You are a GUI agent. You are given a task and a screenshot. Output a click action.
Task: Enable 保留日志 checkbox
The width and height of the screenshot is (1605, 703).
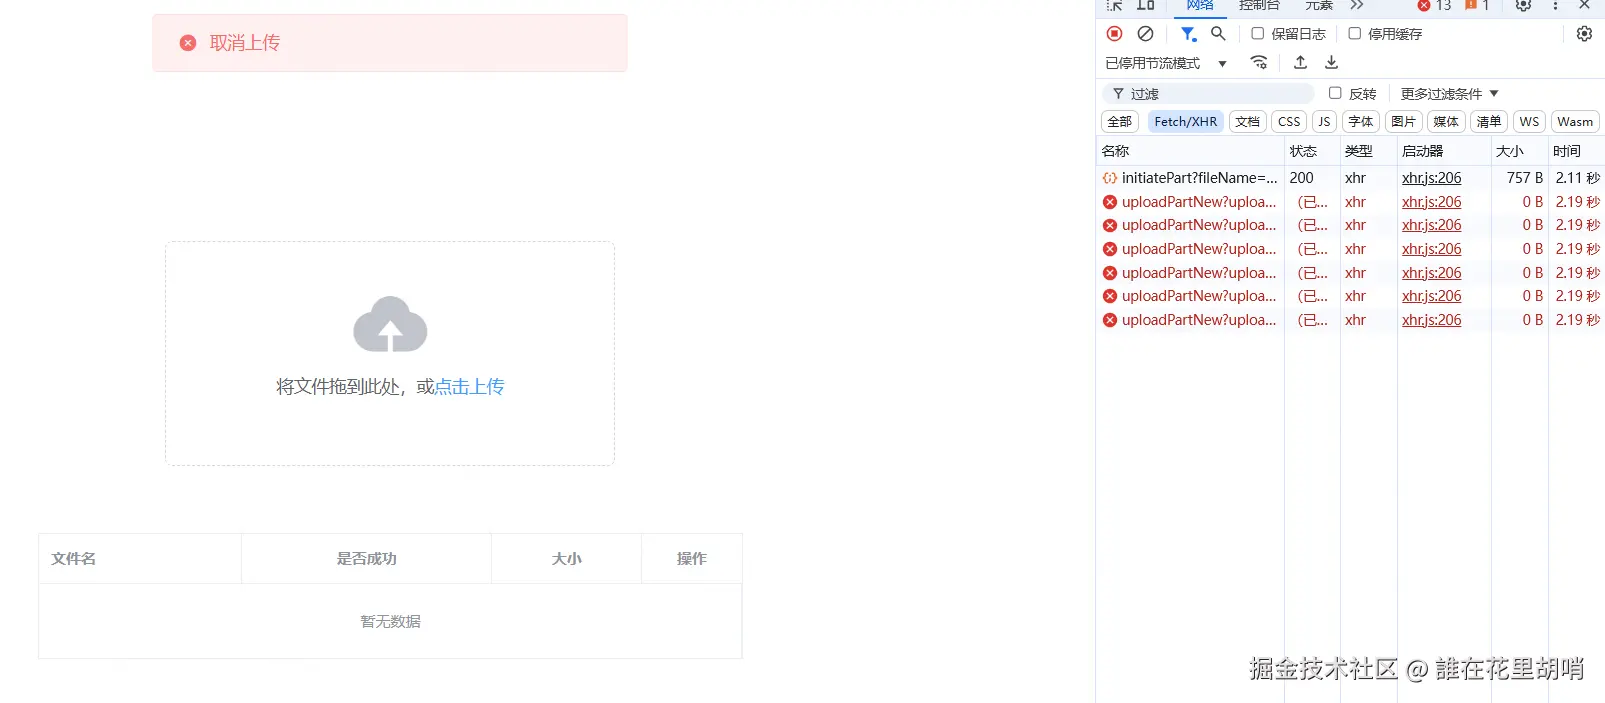tap(1258, 34)
